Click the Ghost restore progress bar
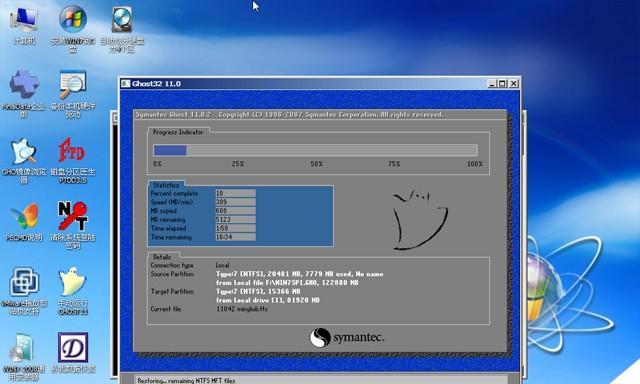 315,150
